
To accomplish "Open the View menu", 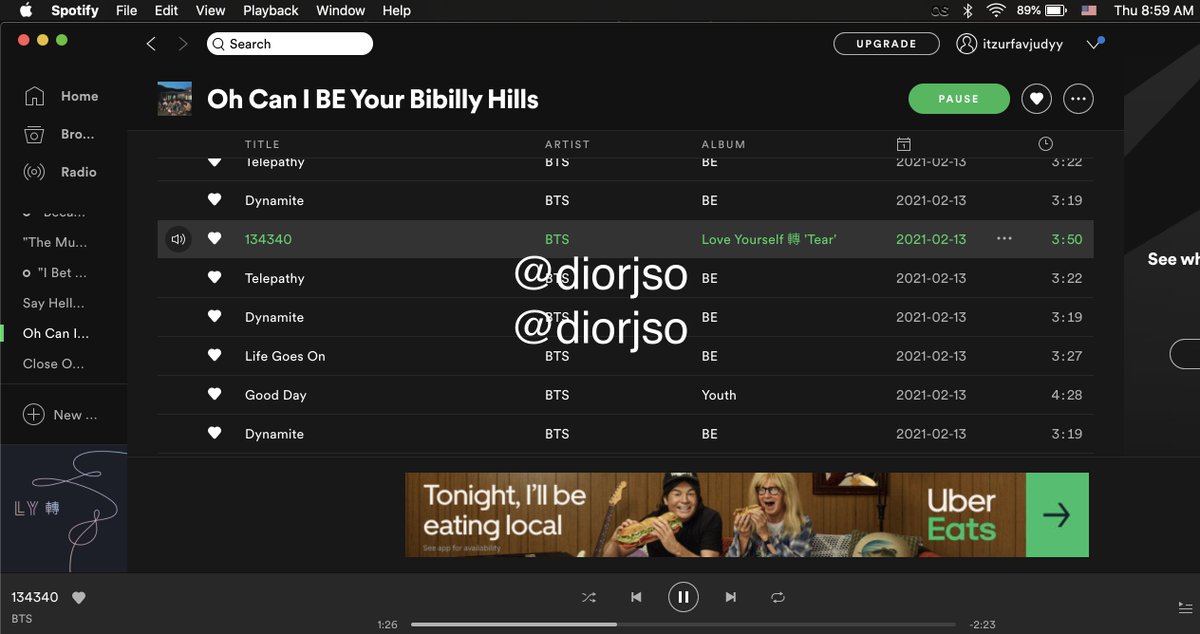I will click(210, 10).
